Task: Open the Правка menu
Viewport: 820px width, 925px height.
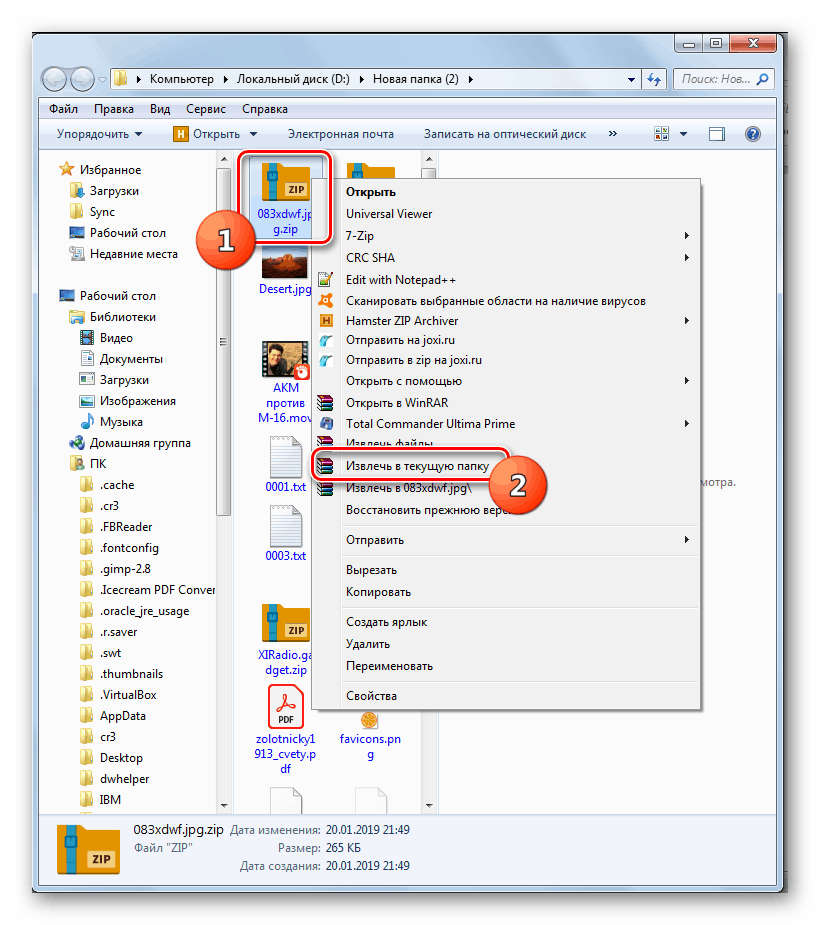Action: point(113,109)
